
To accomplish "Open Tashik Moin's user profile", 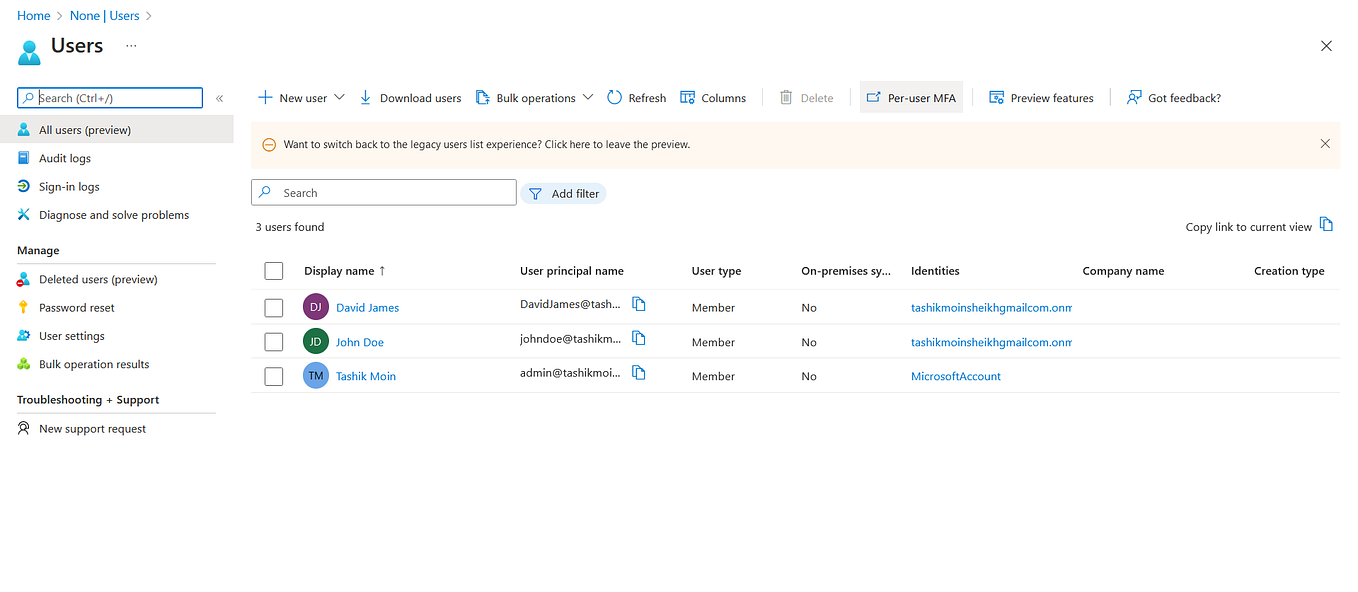I will pos(366,375).
